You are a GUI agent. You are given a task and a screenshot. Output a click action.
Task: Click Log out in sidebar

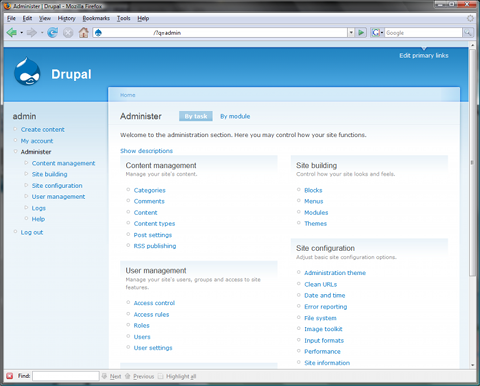(32, 232)
